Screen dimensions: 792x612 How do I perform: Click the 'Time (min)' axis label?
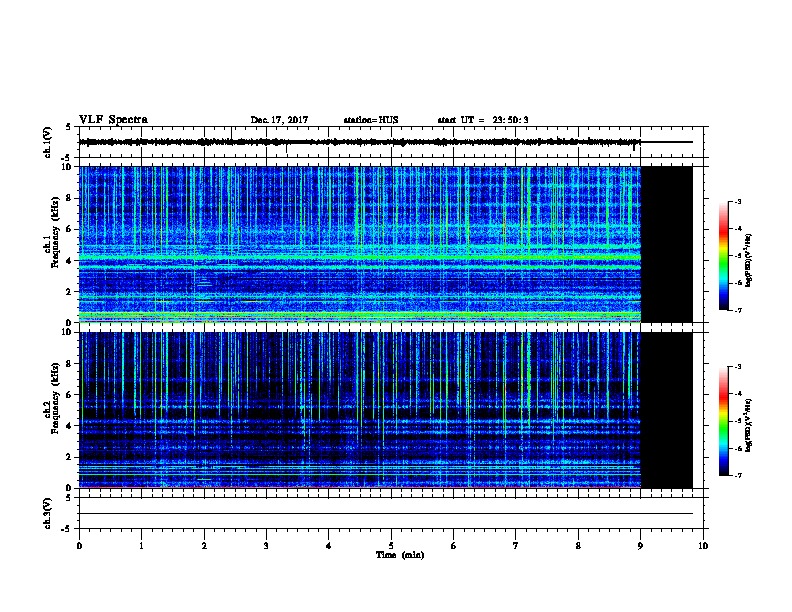pyautogui.click(x=400, y=555)
